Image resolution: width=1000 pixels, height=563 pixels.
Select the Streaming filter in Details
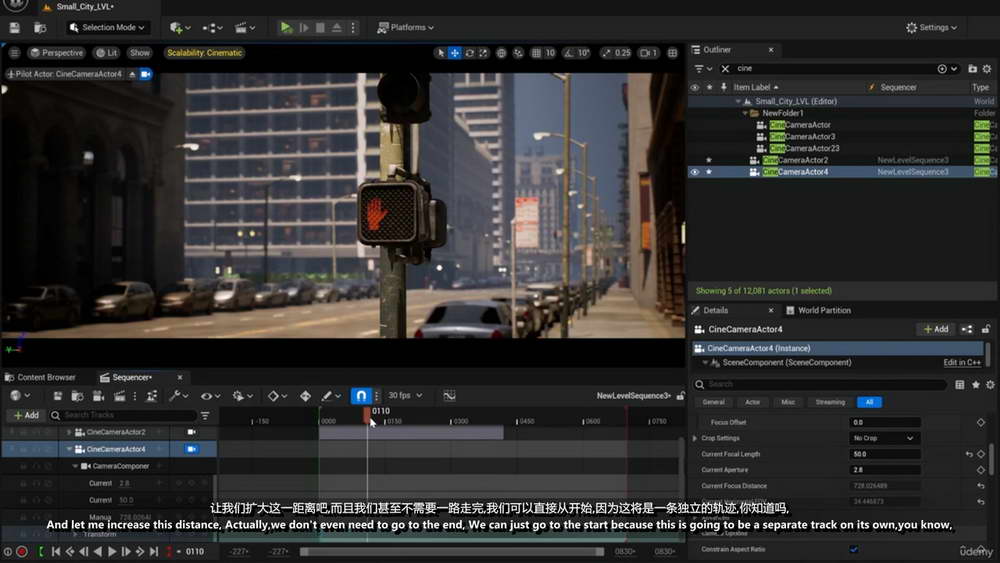pos(830,402)
